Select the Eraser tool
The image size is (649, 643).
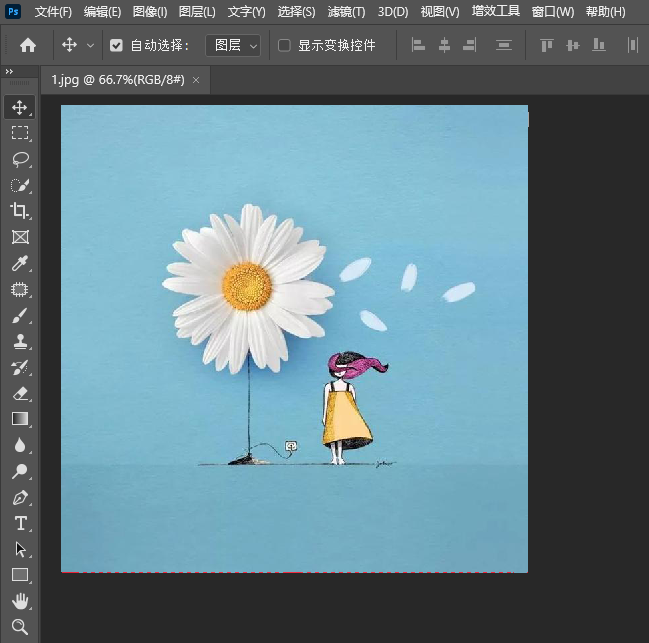pyautogui.click(x=19, y=393)
